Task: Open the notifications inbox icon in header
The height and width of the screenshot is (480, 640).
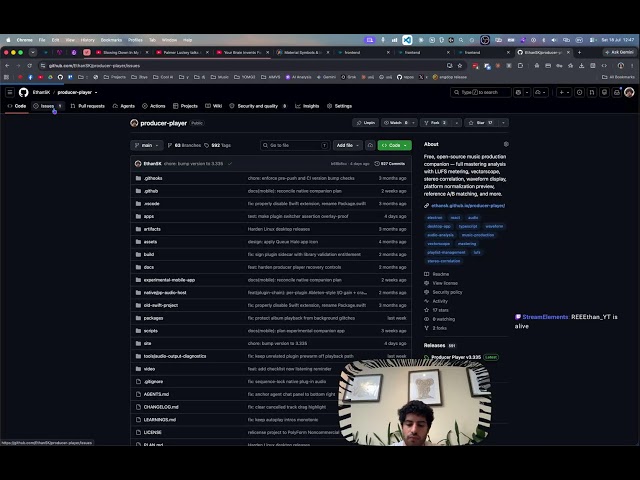Action: pyautogui.click(x=617, y=92)
